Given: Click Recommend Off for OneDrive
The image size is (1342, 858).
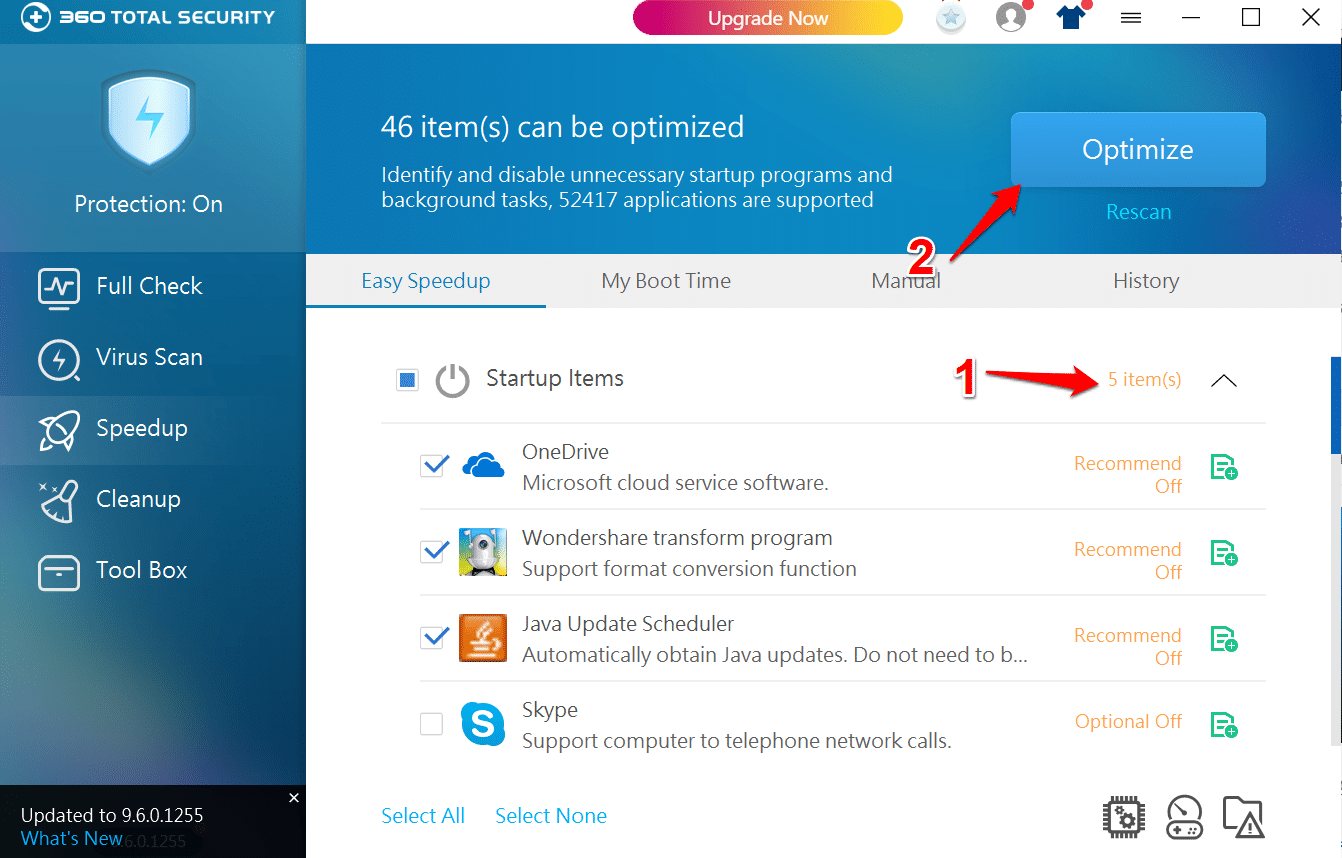Looking at the screenshot, I should coord(1128,475).
